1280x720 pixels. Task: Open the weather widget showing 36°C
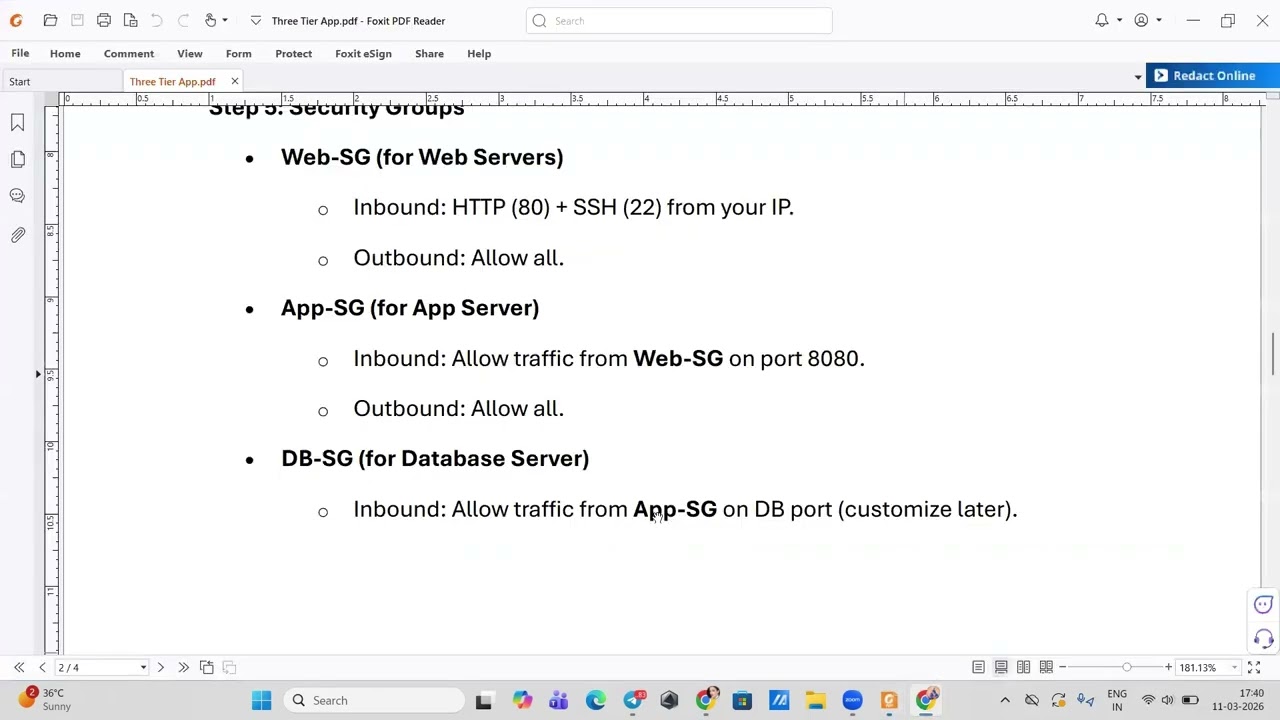tap(45, 699)
